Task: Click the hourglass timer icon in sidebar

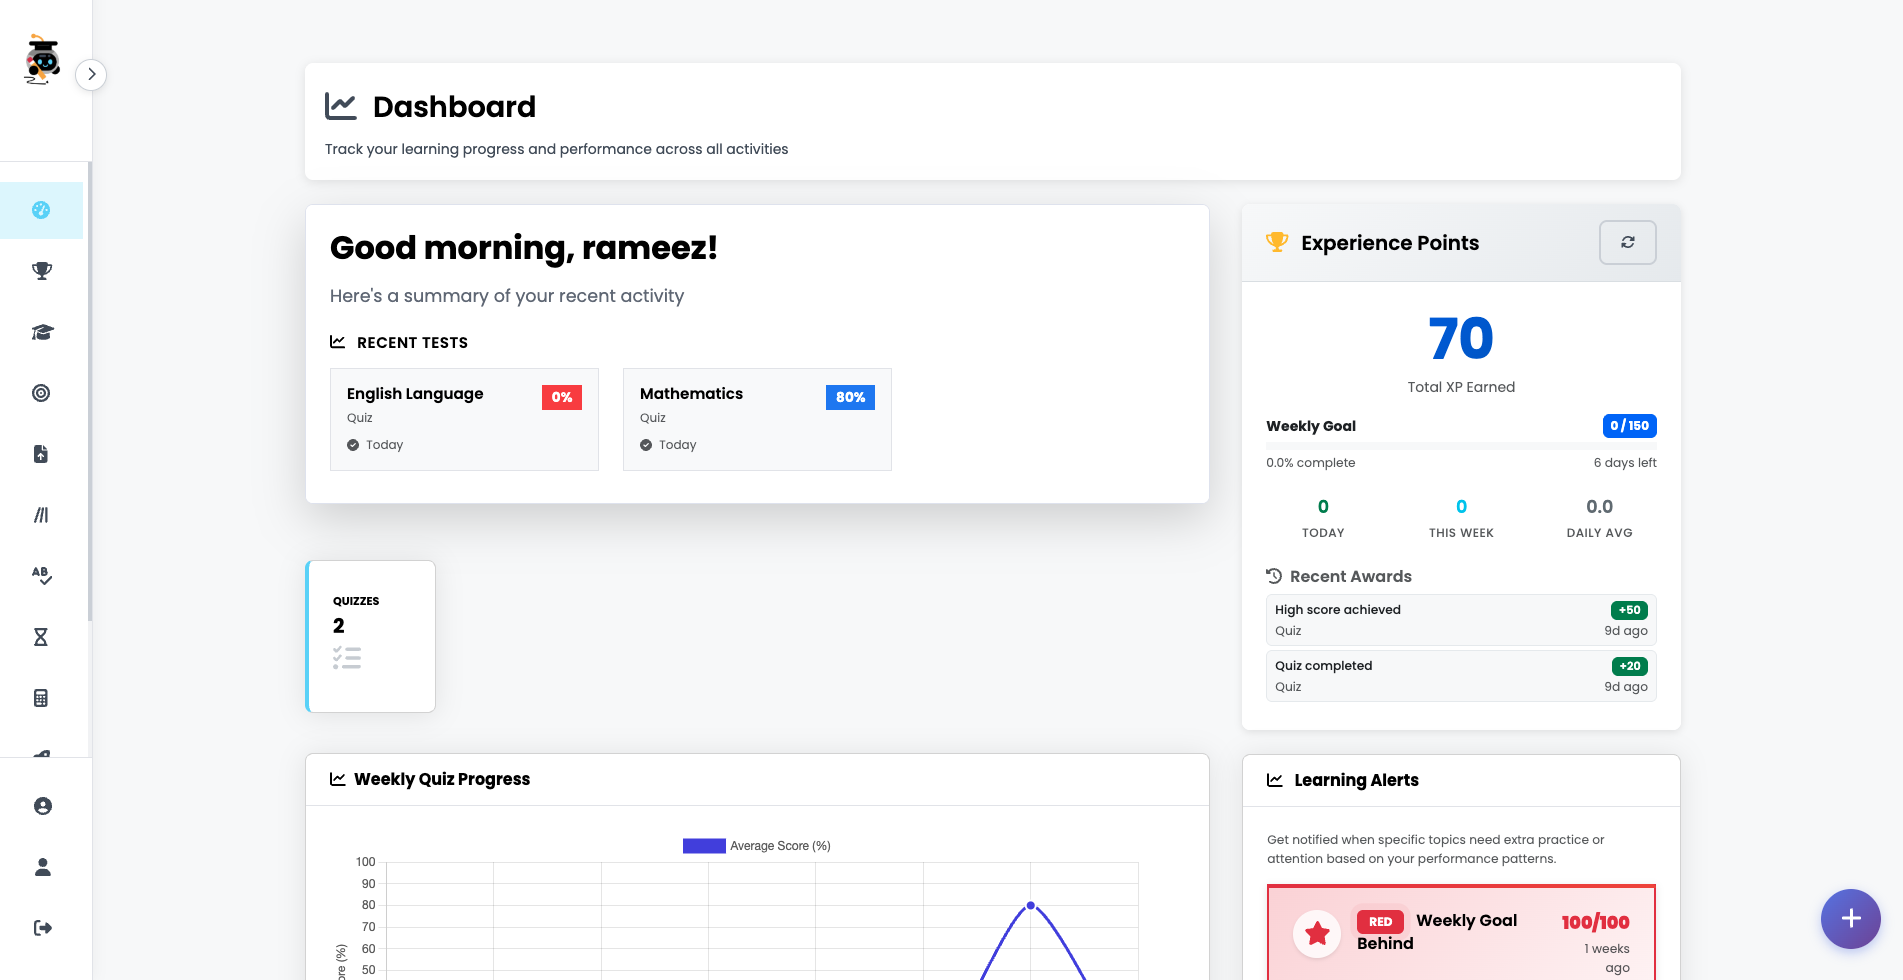Action: pyautogui.click(x=41, y=637)
